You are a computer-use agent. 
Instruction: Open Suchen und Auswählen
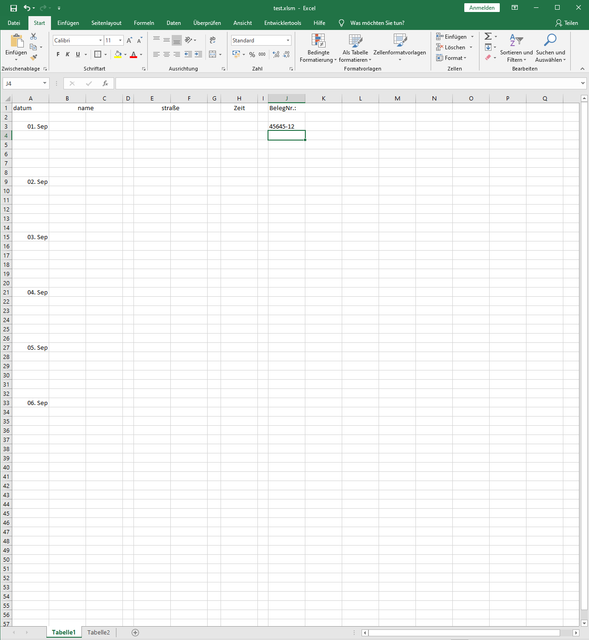click(550, 48)
